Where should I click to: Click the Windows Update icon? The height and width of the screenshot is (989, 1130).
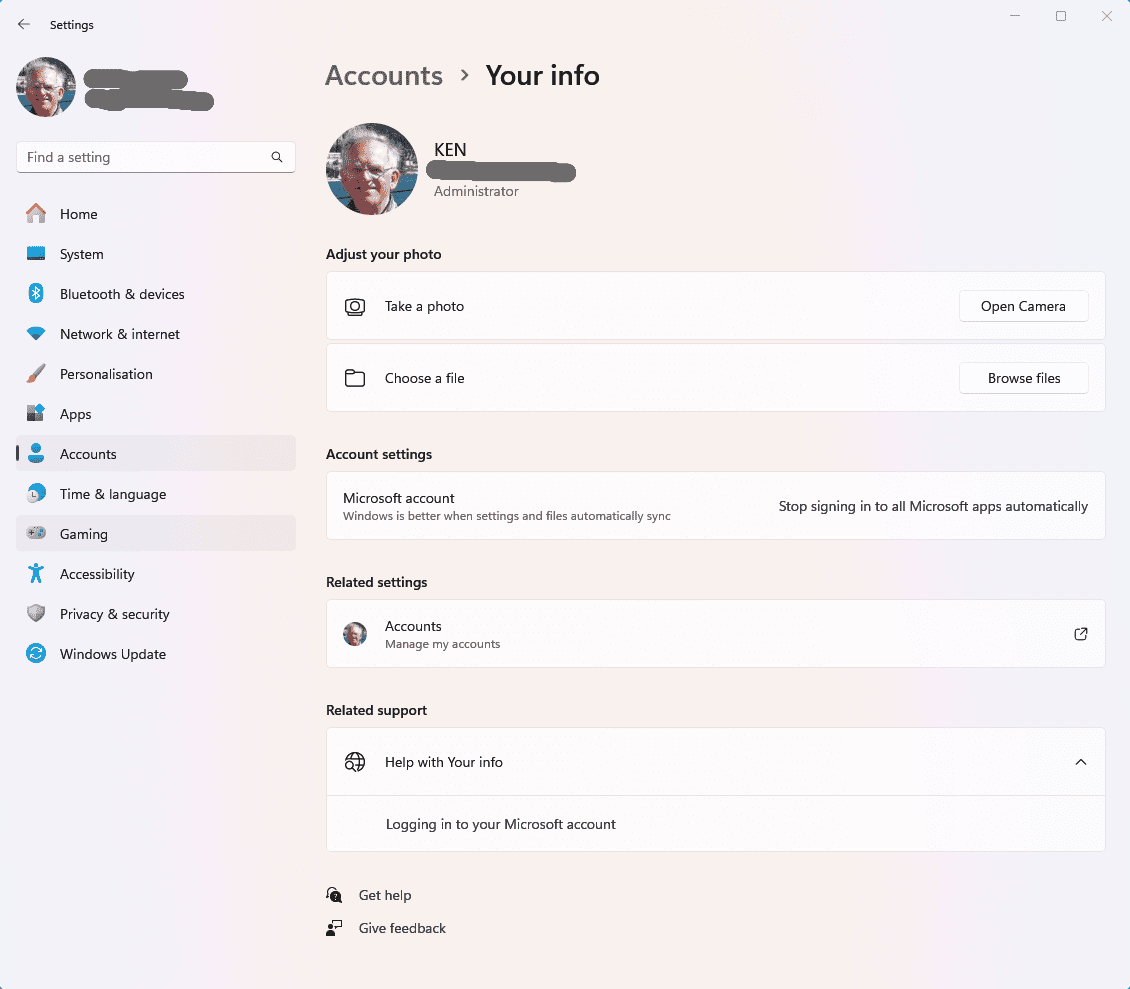coord(36,654)
